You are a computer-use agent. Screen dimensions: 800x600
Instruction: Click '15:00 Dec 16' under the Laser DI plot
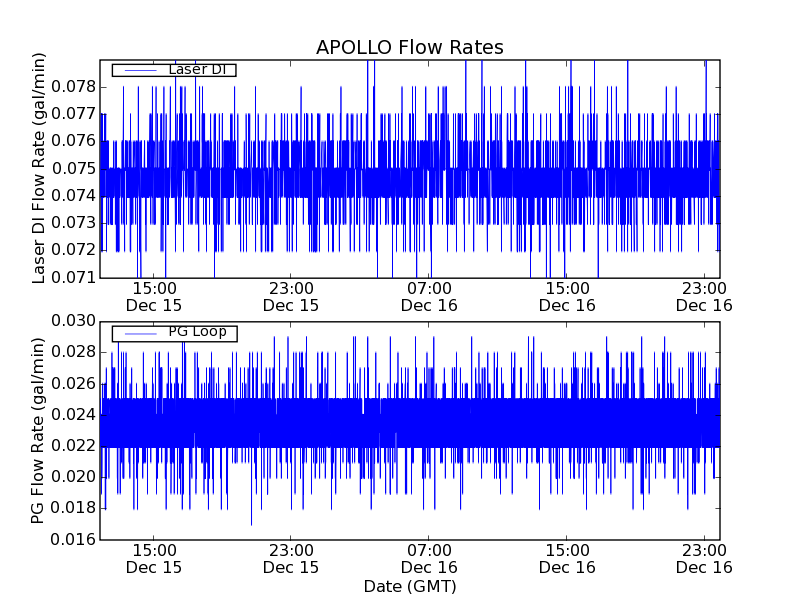[567, 297]
